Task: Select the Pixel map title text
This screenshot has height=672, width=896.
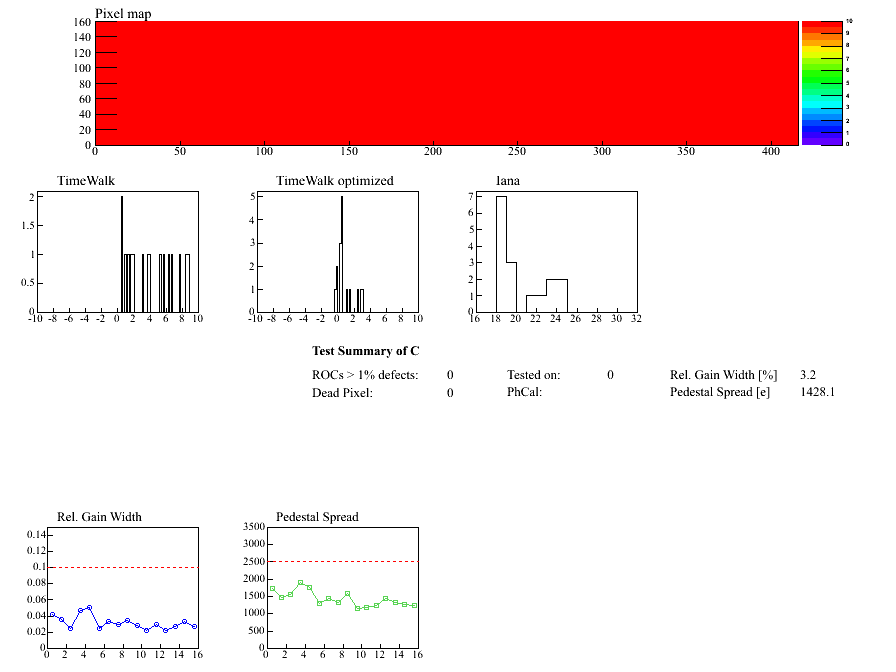Action: coord(123,13)
